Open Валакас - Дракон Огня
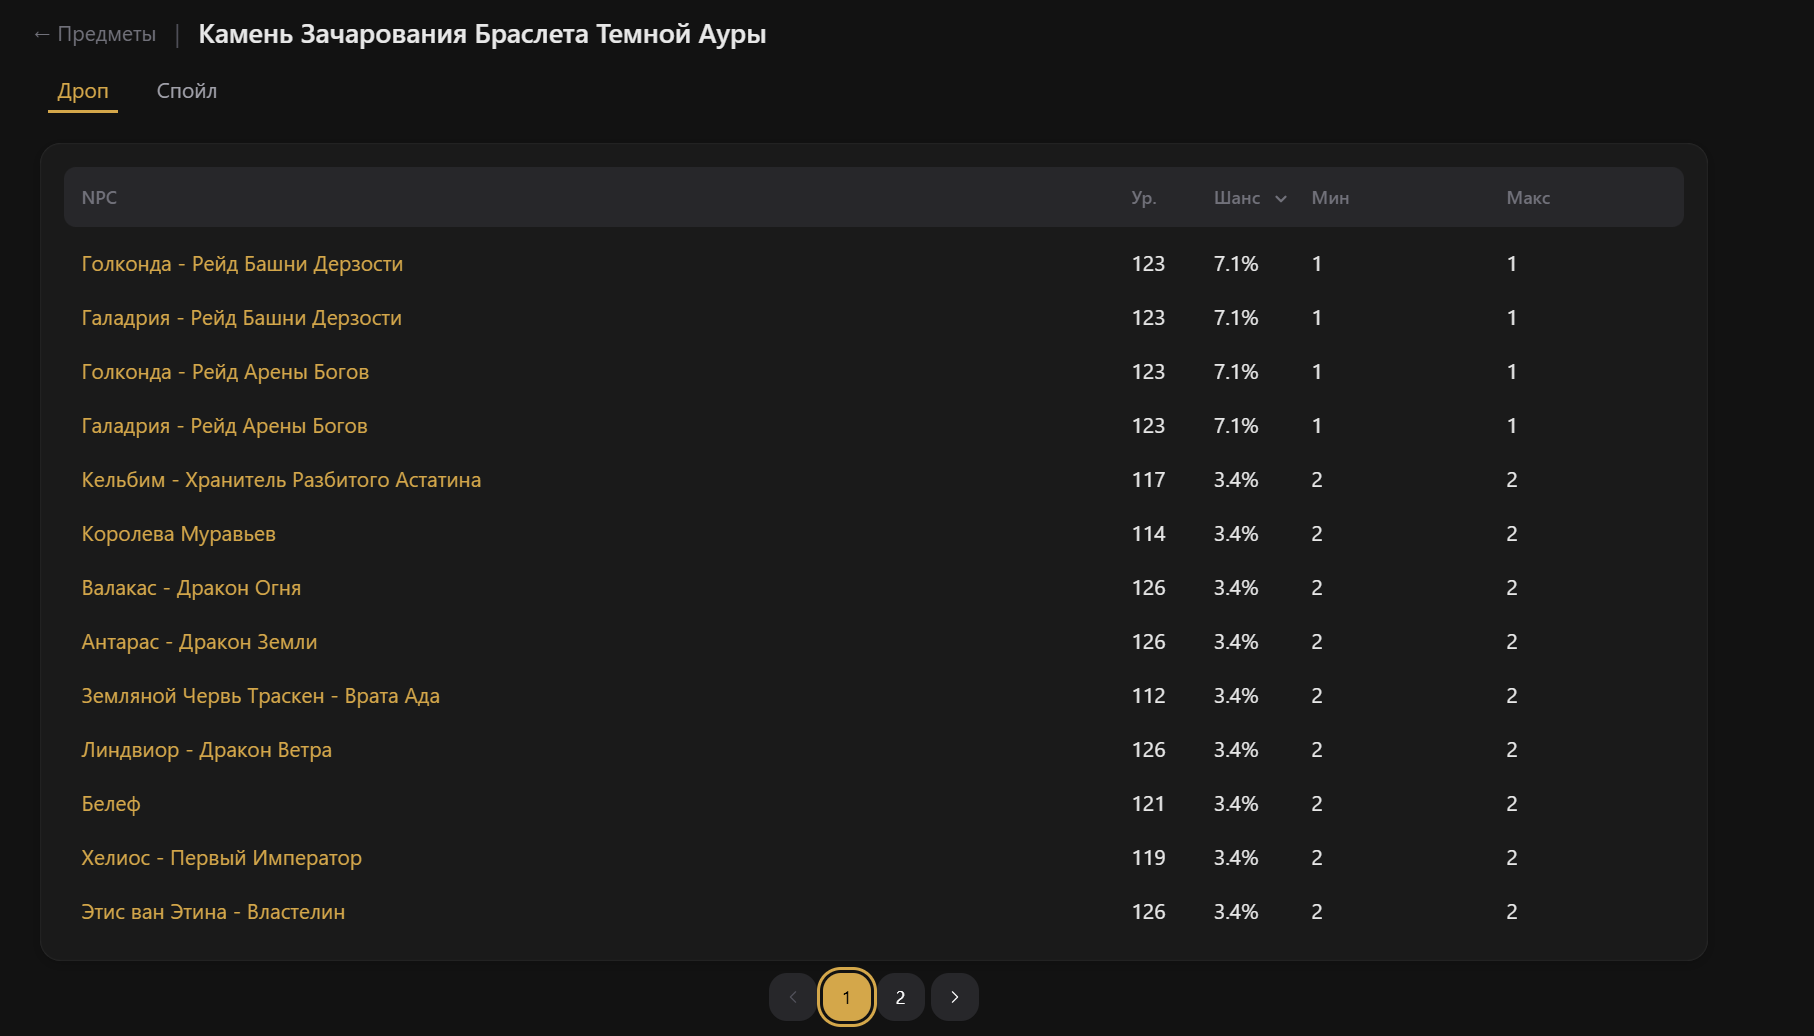 (191, 588)
